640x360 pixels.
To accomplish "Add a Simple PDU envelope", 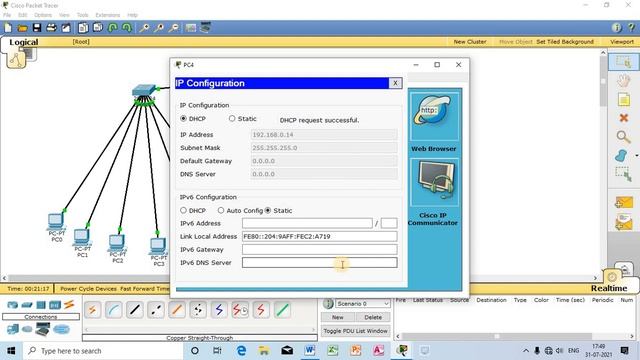I will [x=624, y=202].
